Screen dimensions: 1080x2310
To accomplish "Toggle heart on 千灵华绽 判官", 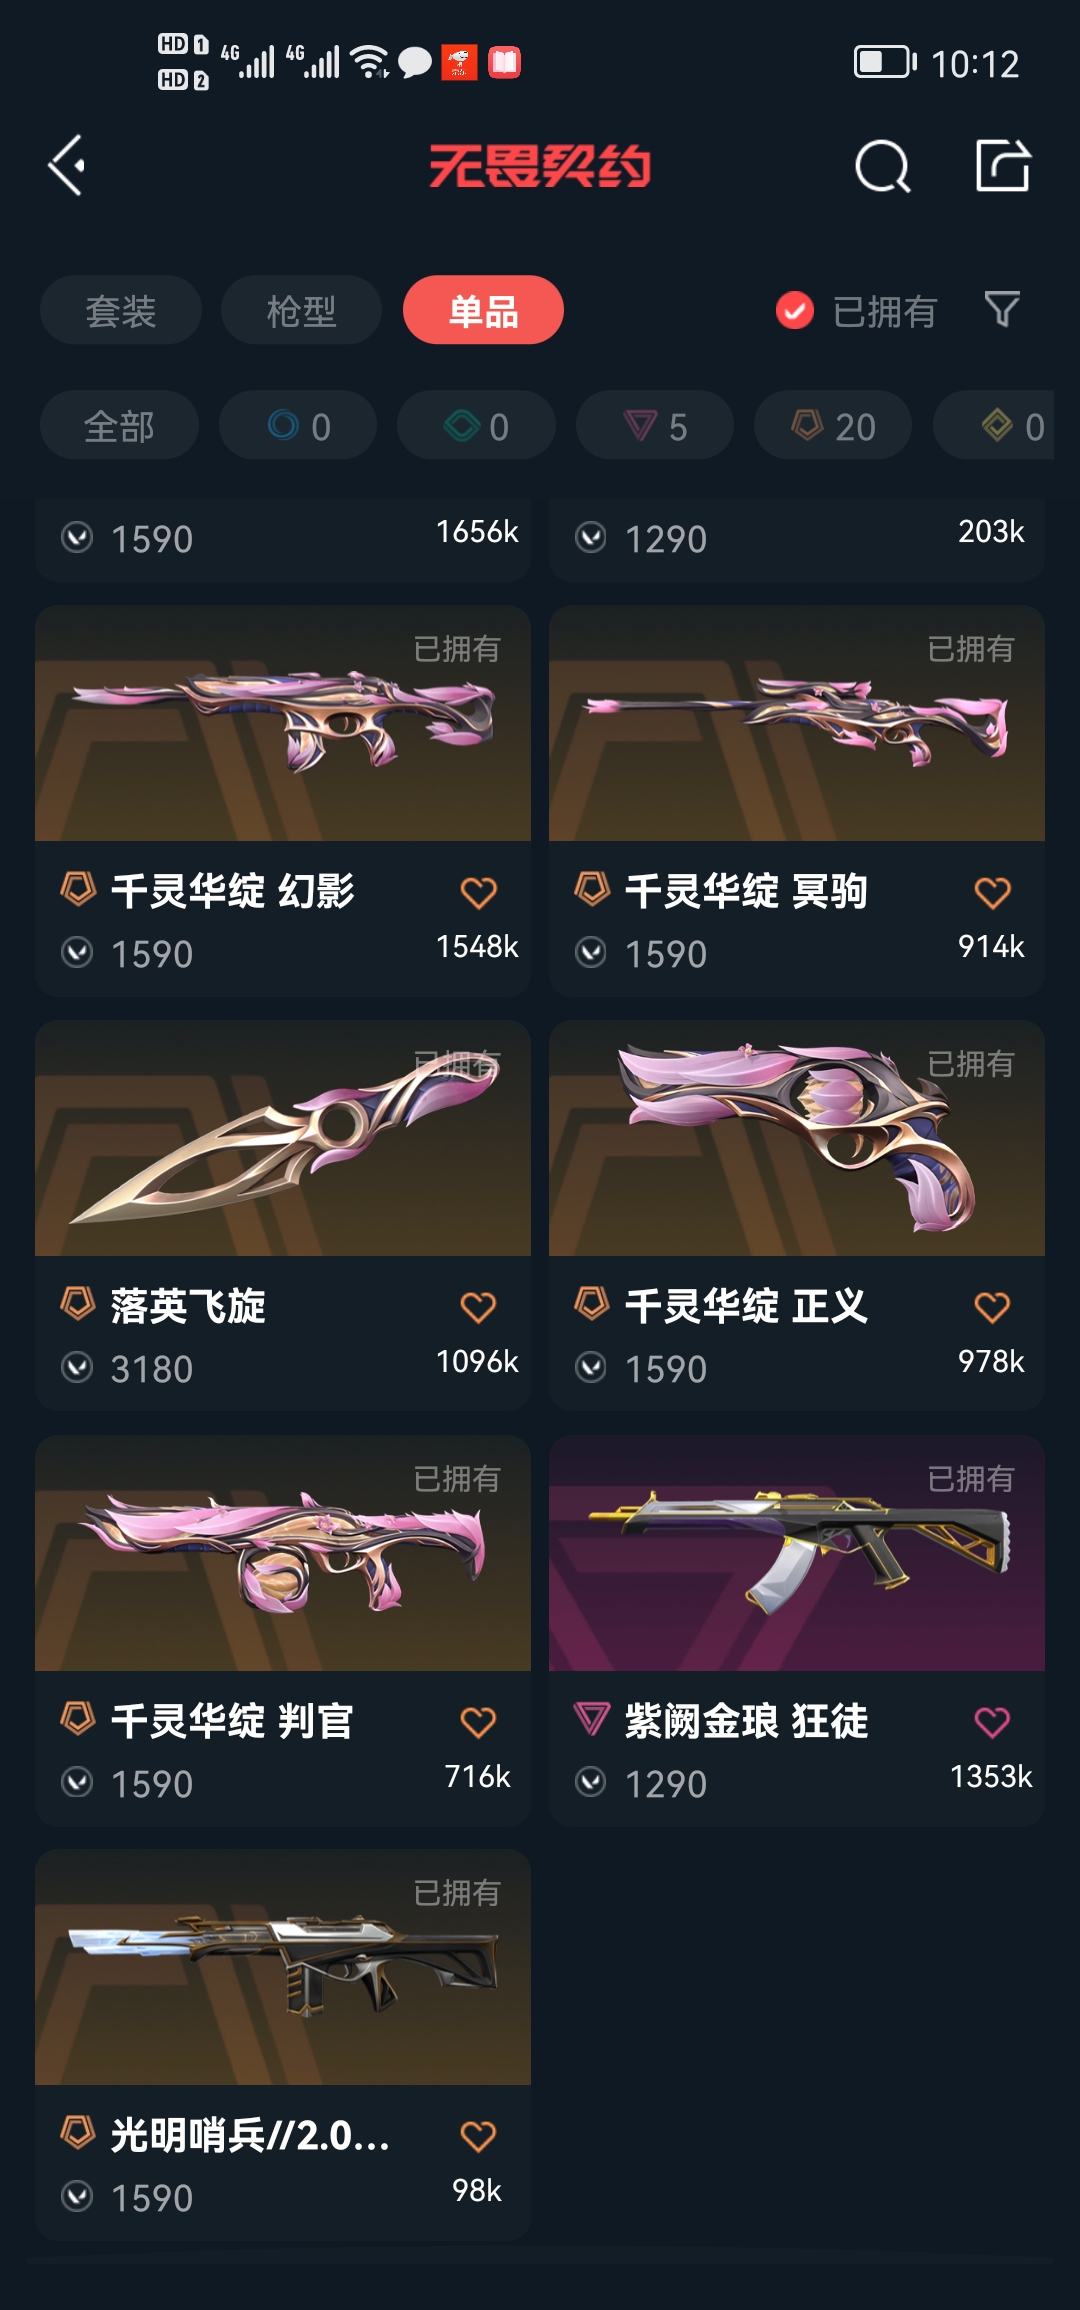I will 478,1722.
